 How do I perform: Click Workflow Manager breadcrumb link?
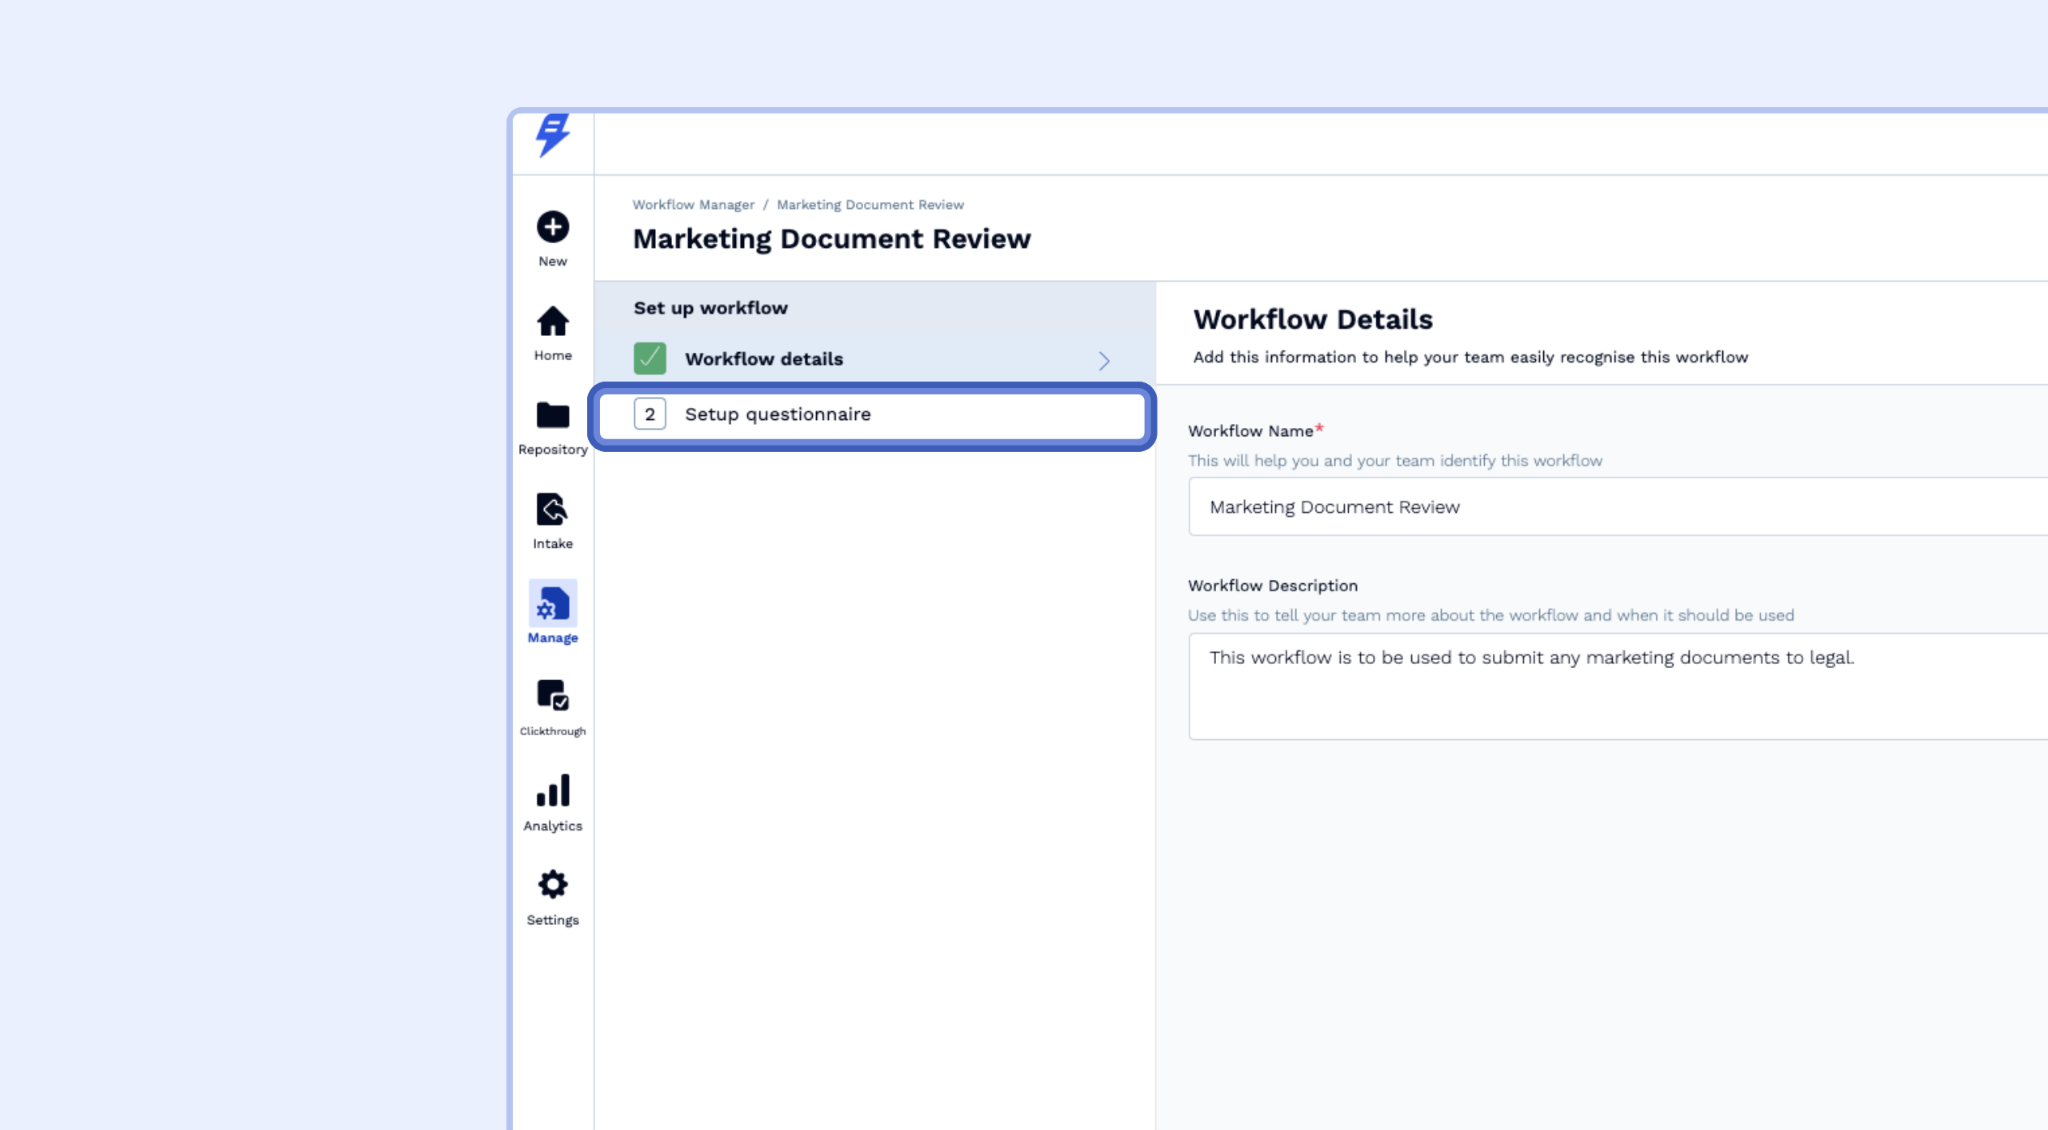693,205
